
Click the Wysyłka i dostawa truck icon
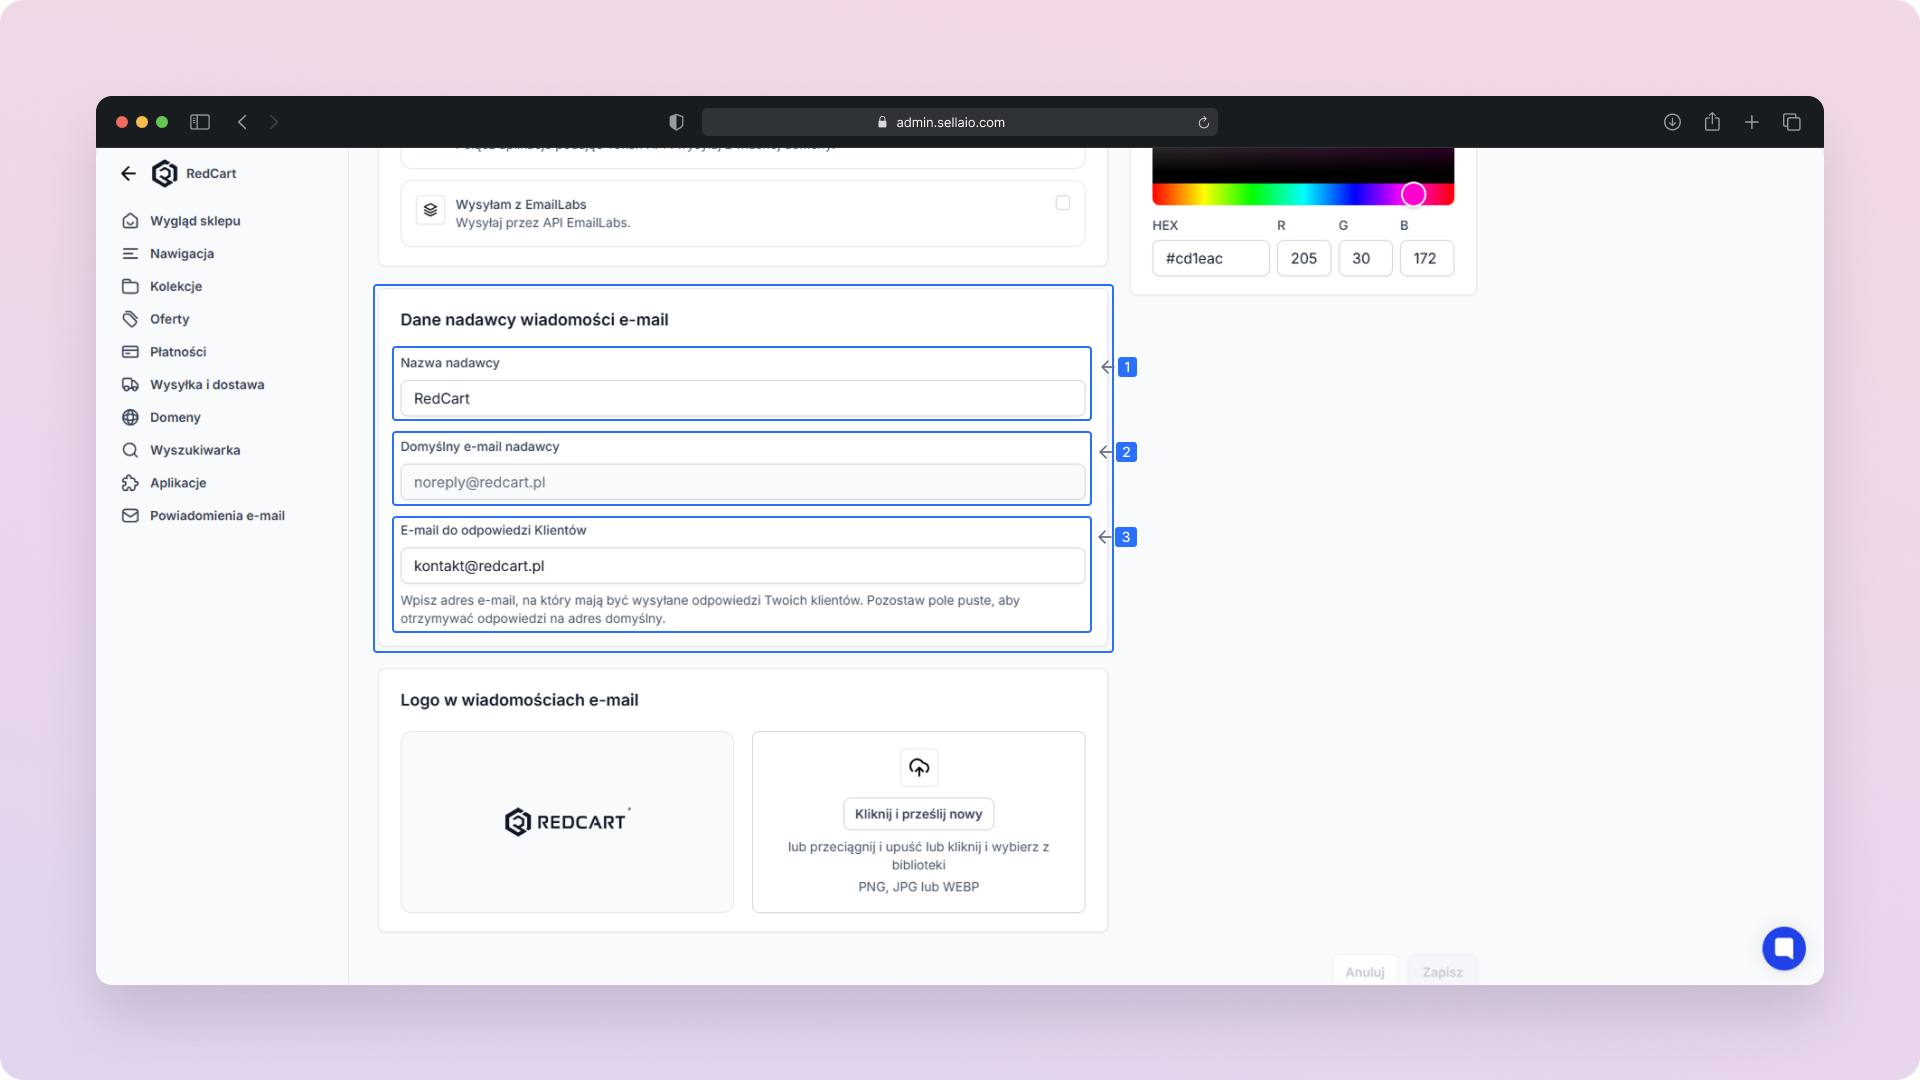pos(130,384)
